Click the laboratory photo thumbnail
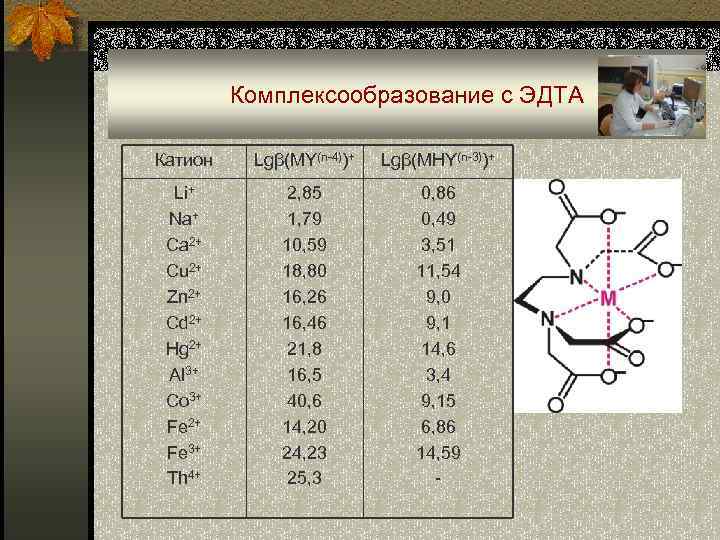The height and width of the screenshot is (540, 720). [652, 96]
